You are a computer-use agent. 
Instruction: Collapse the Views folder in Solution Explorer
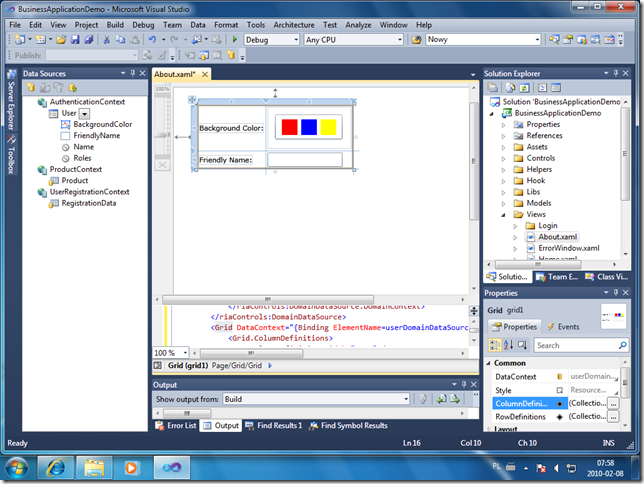tap(503, 214)
